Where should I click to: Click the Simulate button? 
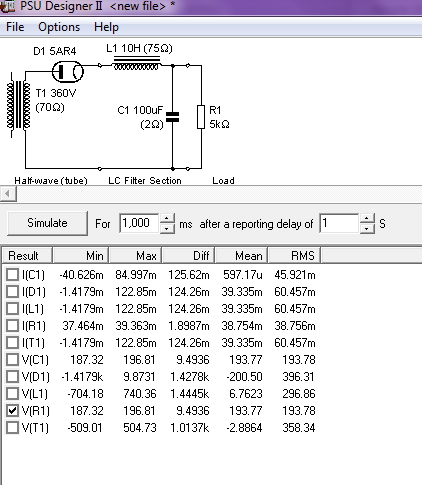[47, 223]
